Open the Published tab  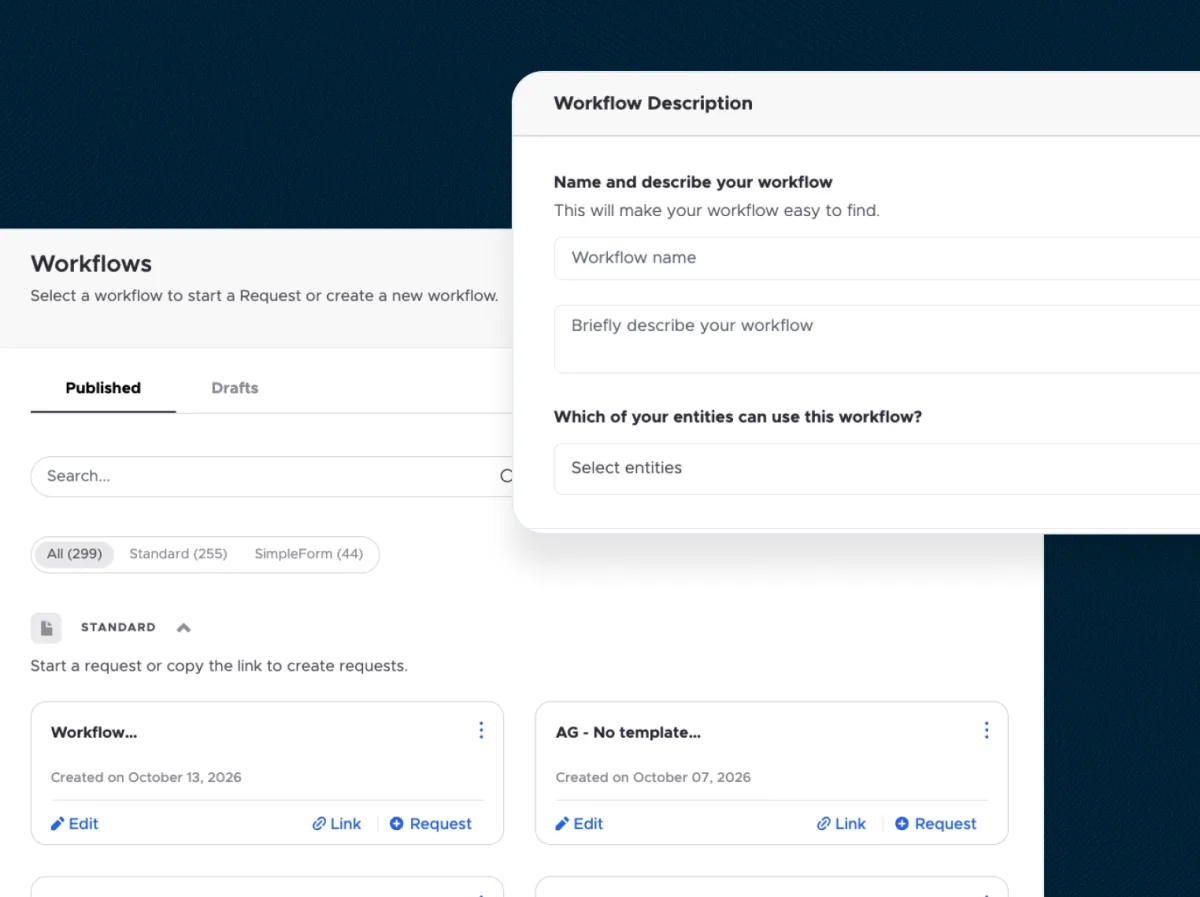[103, 388]
